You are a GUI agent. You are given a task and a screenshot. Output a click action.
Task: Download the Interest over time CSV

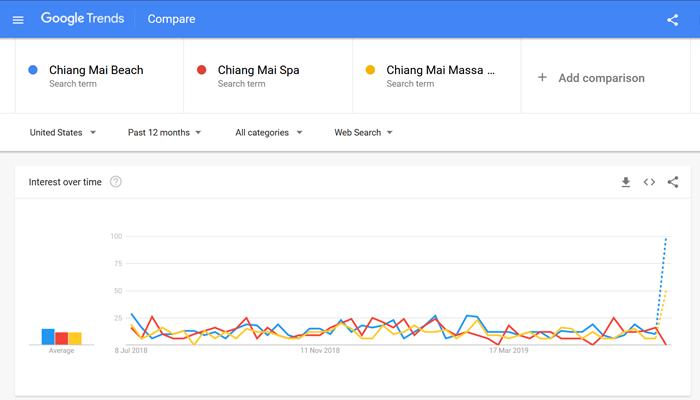pos(626,182)
